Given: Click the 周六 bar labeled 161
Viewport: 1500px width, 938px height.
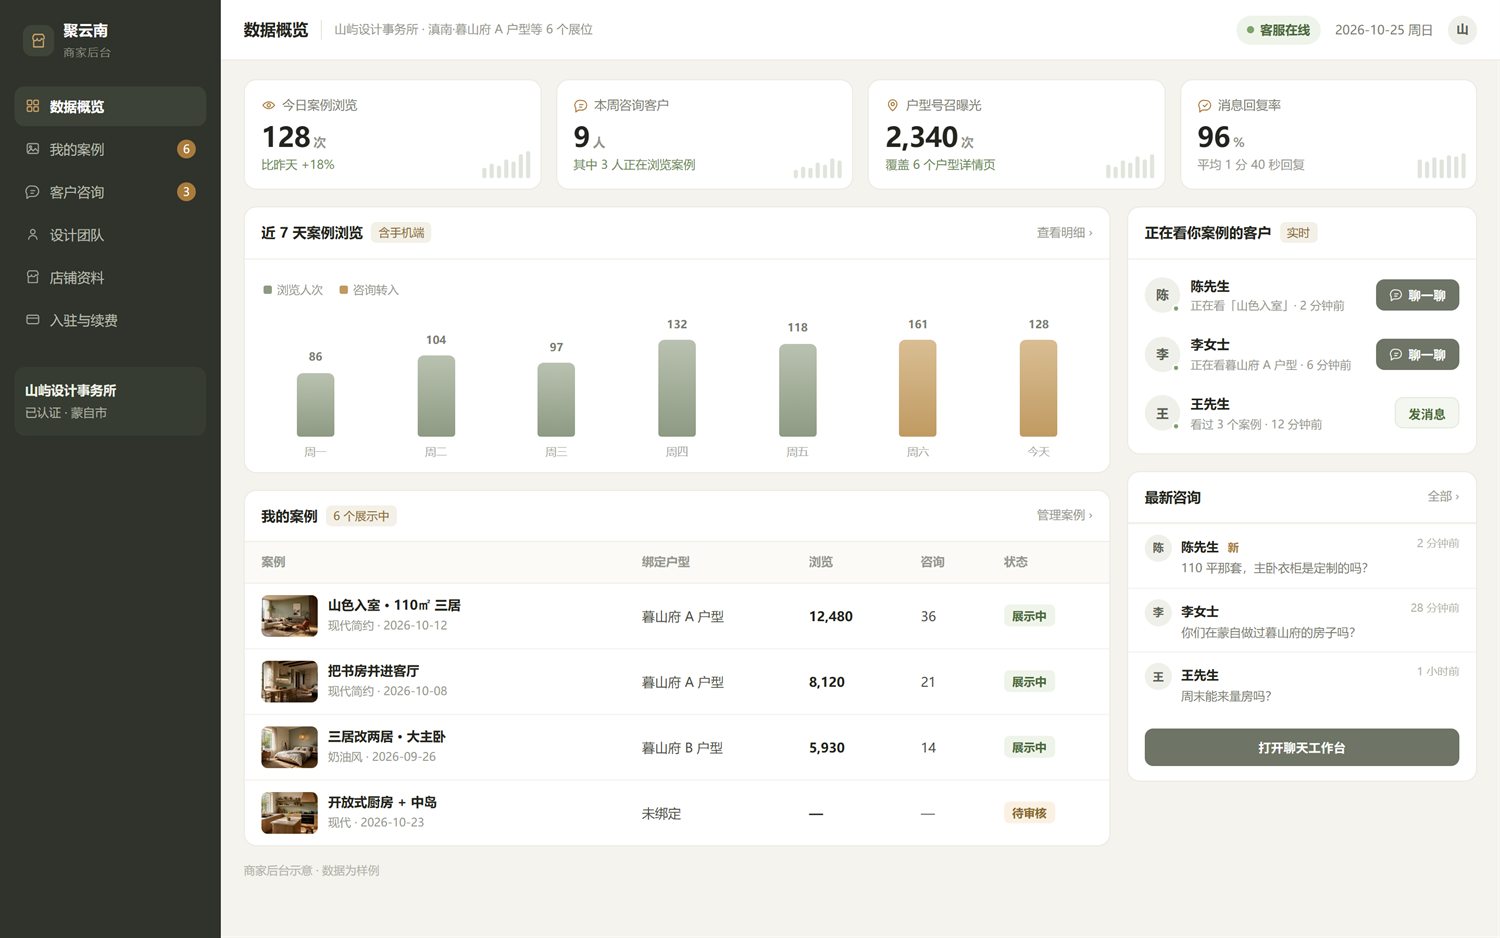Looking at the screenshot, I should click(x=918, y=388).
